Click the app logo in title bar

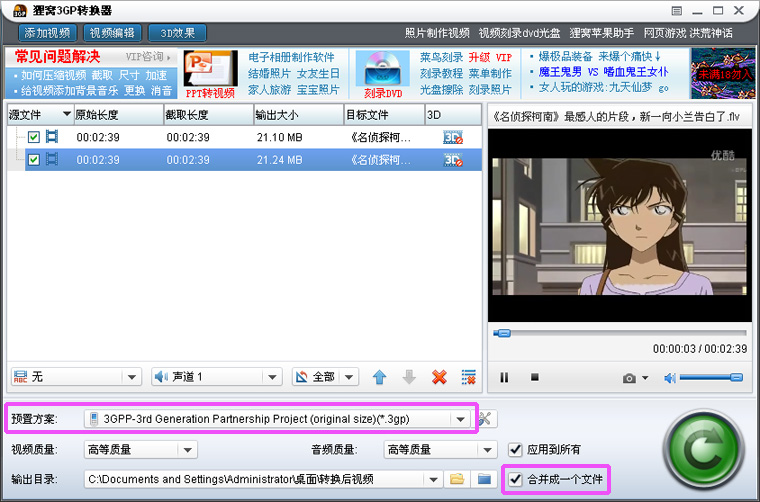point(20,10)
